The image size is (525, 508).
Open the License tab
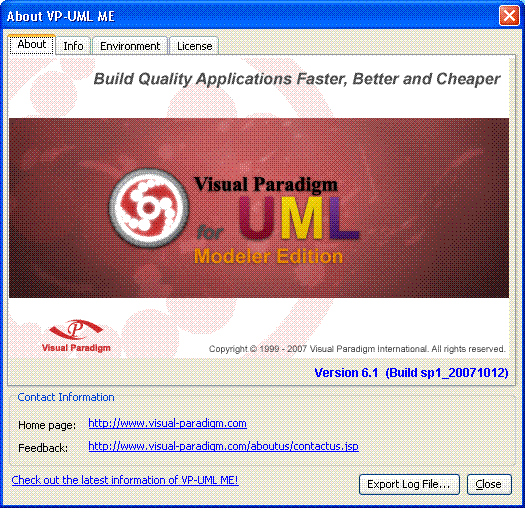195,46
